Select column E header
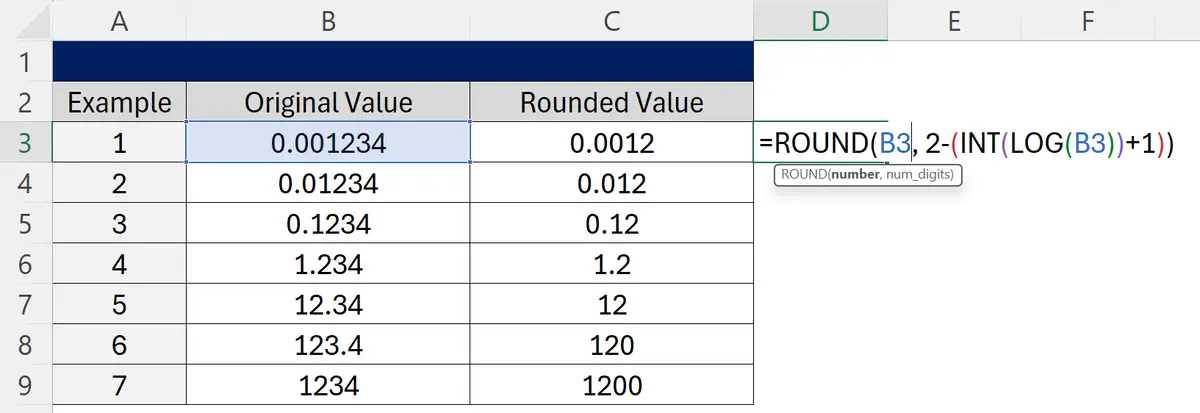 (x=954, y=20)
